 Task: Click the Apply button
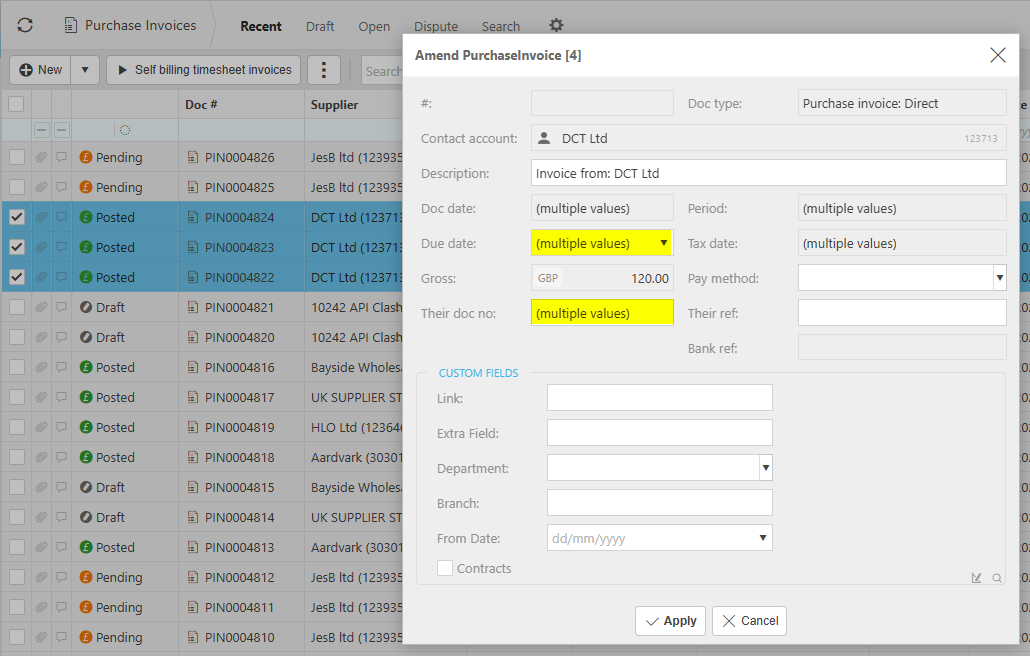671,621
